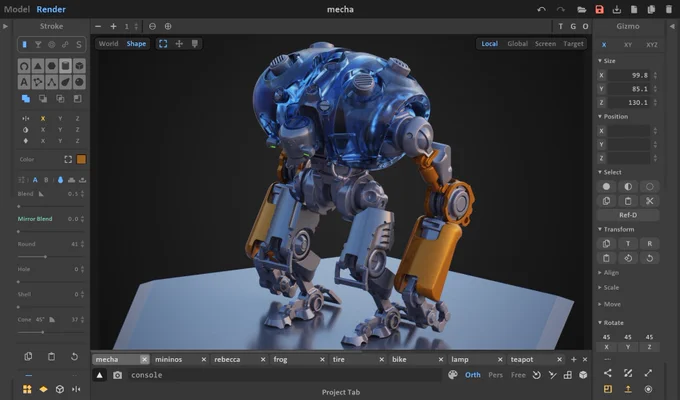Toggle the World view mode
680x400 pixels.
108,44
